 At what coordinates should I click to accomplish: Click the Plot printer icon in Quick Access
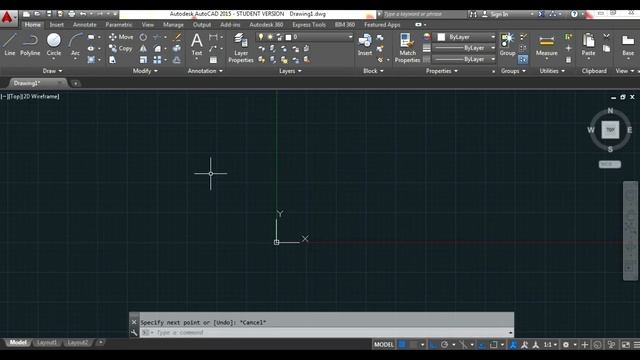71,14
